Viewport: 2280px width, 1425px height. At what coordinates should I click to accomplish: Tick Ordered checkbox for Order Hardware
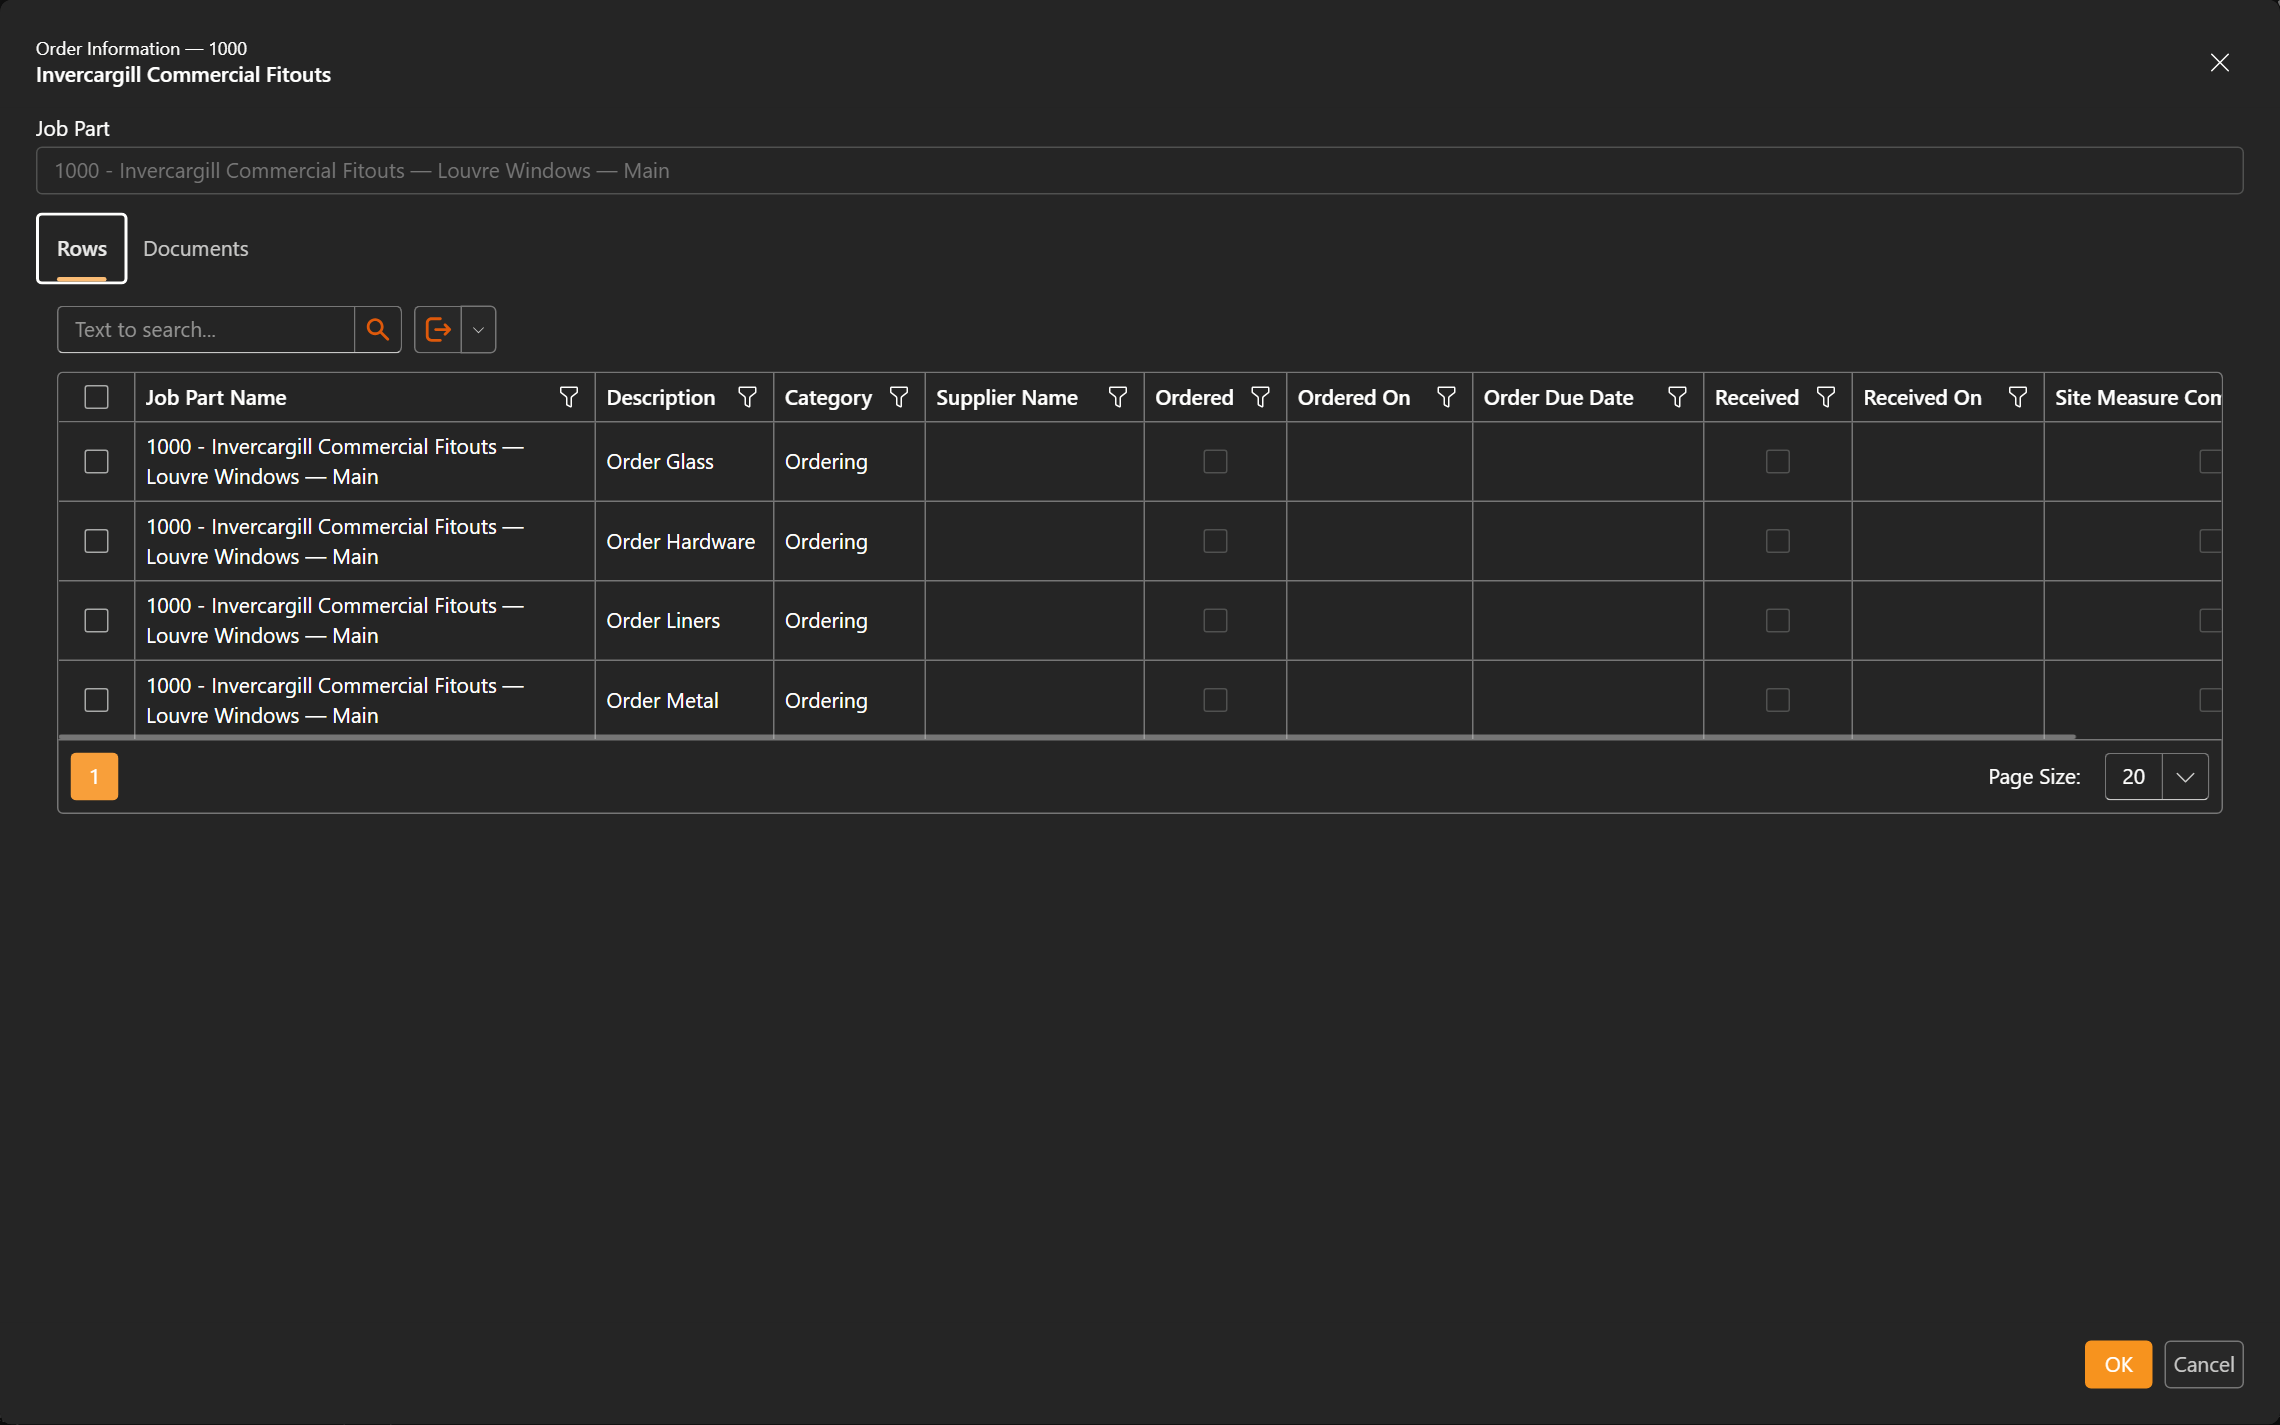click(x=1215, y=541)
